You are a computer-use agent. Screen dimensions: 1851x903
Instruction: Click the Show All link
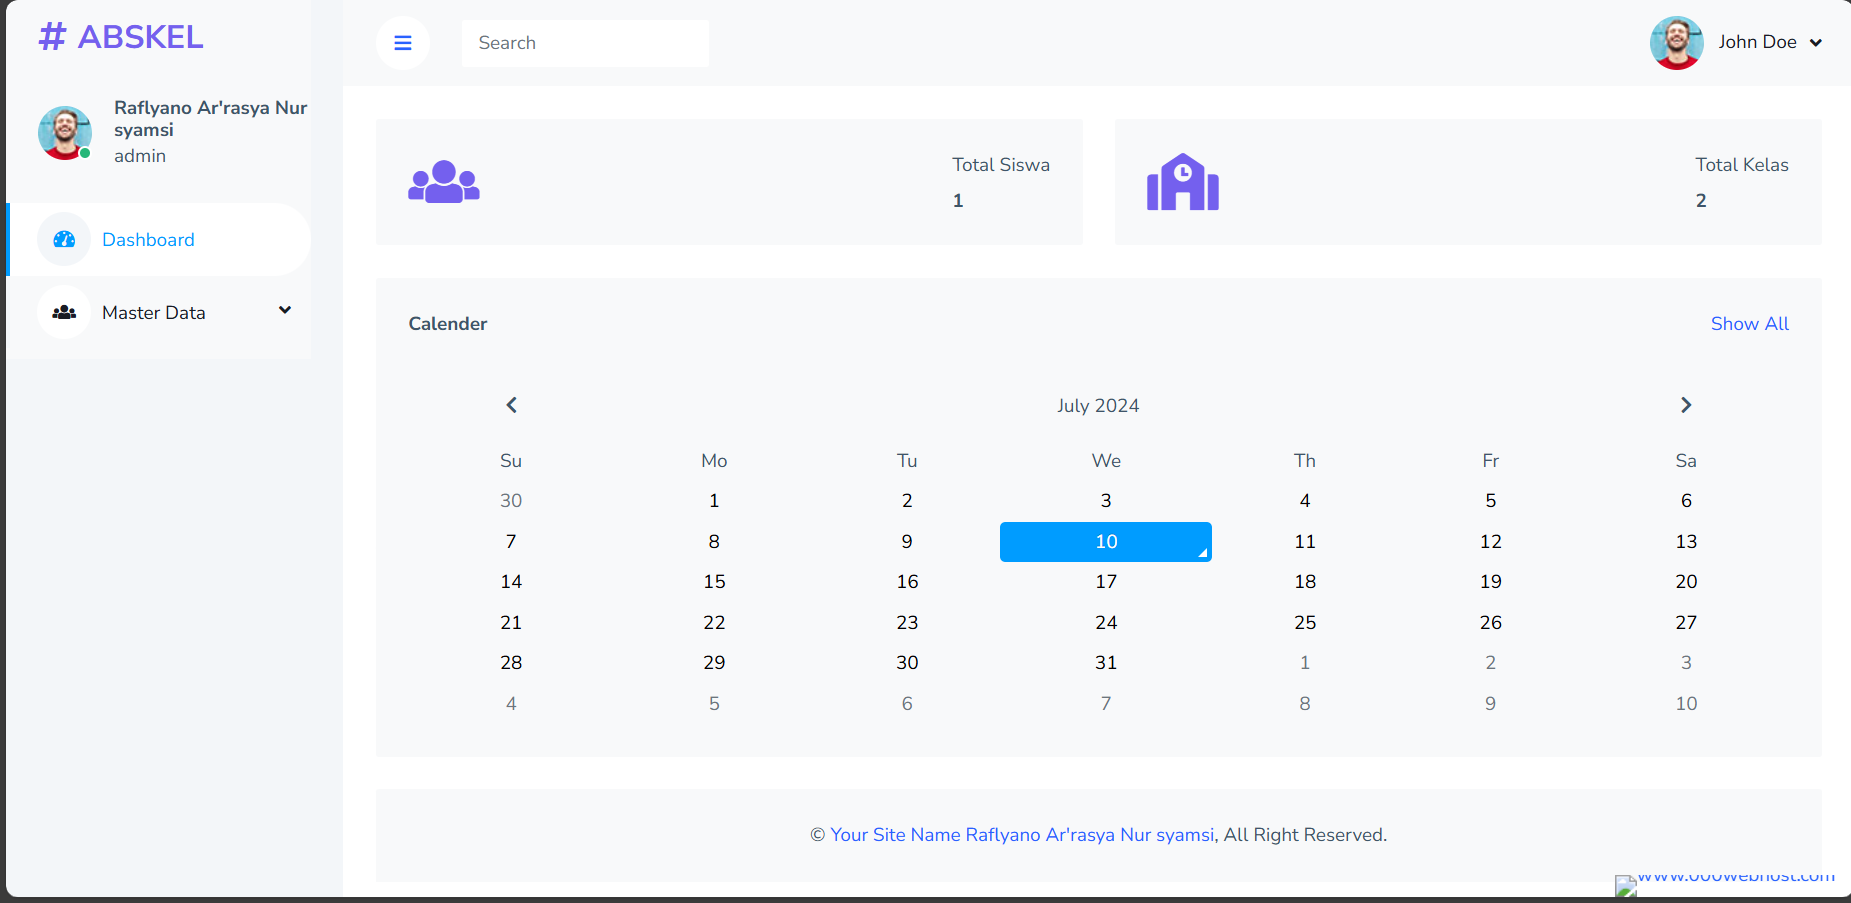click(x=1749, y=324)
